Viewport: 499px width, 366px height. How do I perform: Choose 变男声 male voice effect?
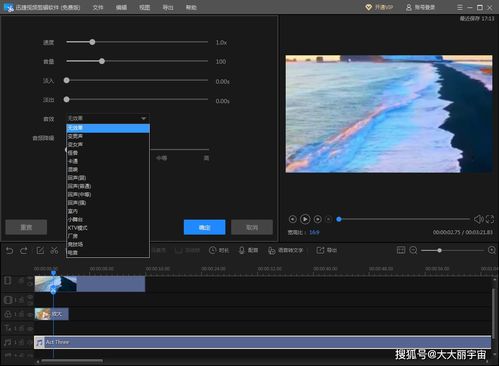(108, 136)
